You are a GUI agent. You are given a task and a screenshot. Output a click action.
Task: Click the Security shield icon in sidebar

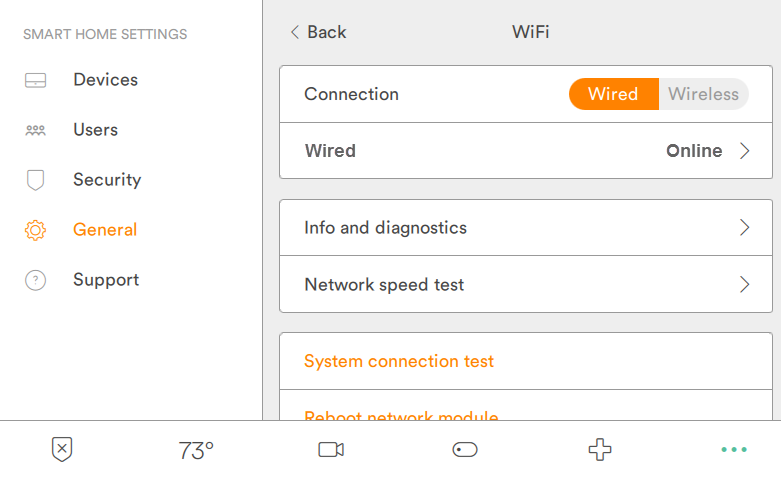click(35, 180)
